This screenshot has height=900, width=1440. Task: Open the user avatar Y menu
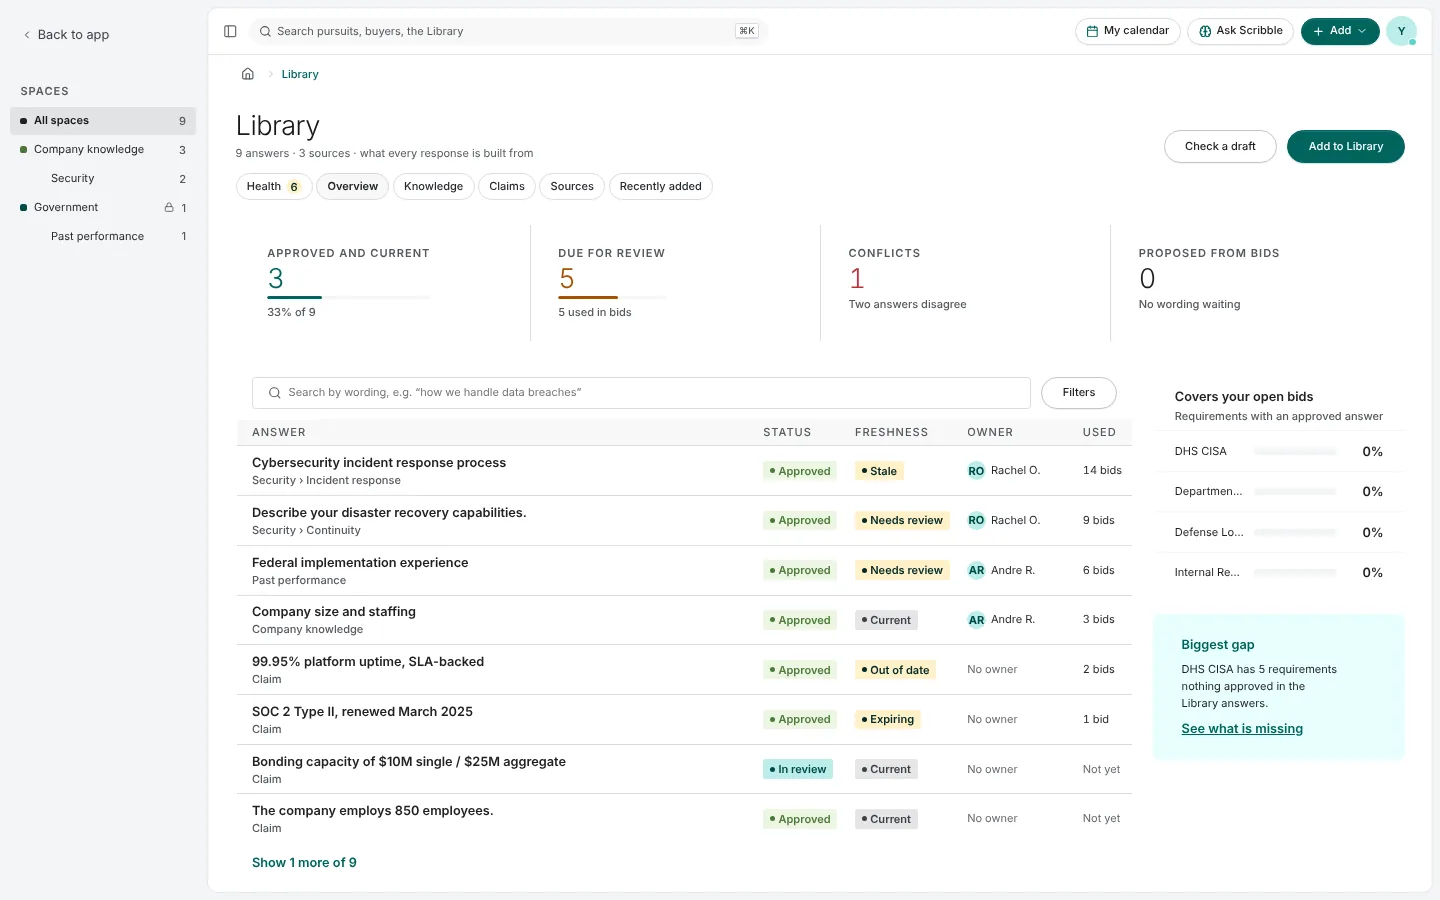point(1401,31)
